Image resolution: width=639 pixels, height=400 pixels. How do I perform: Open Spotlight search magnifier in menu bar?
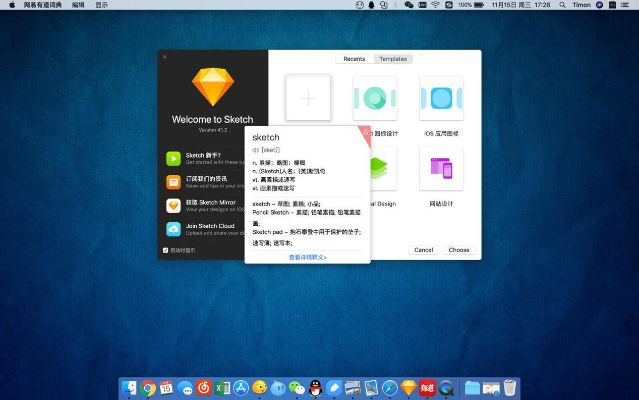click(x=562, y=5)
